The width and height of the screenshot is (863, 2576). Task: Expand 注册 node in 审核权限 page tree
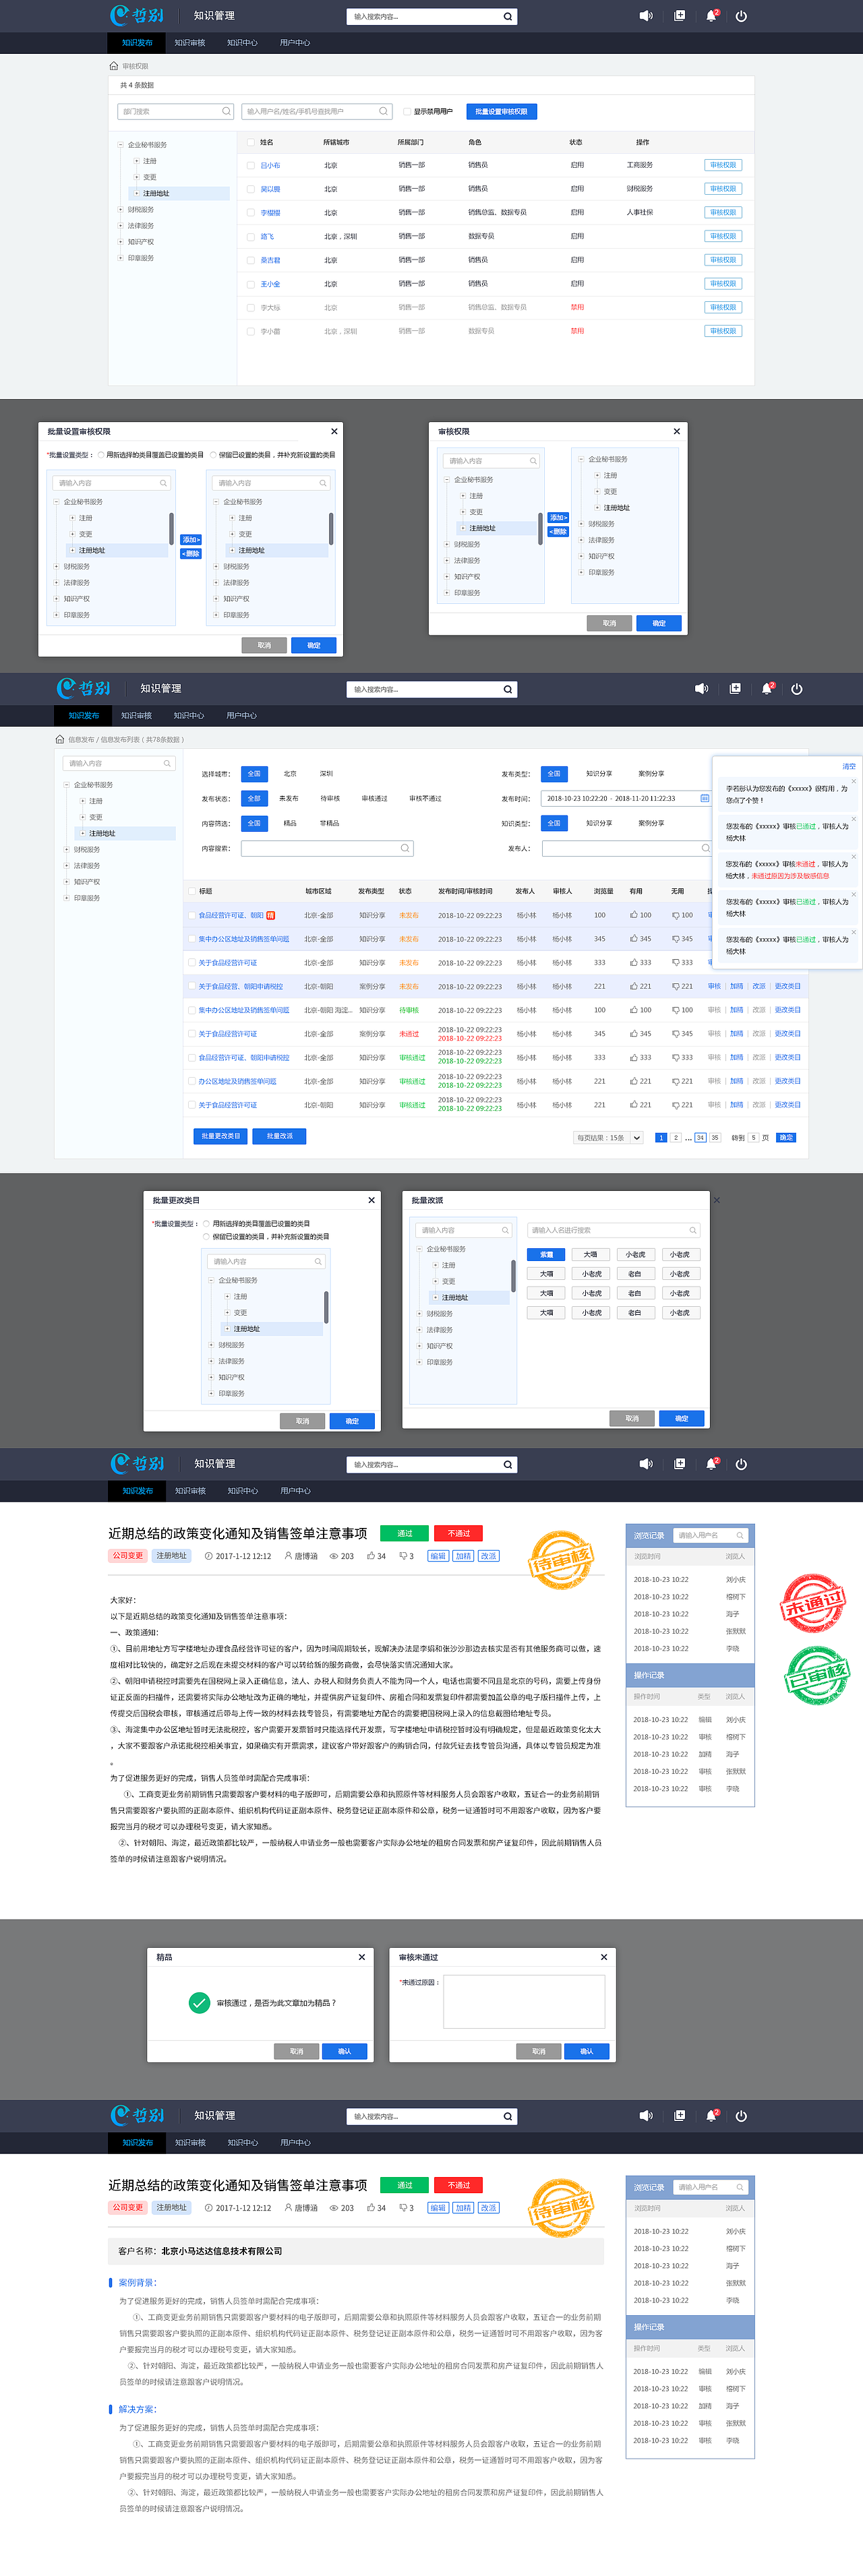tap(137, 161)
